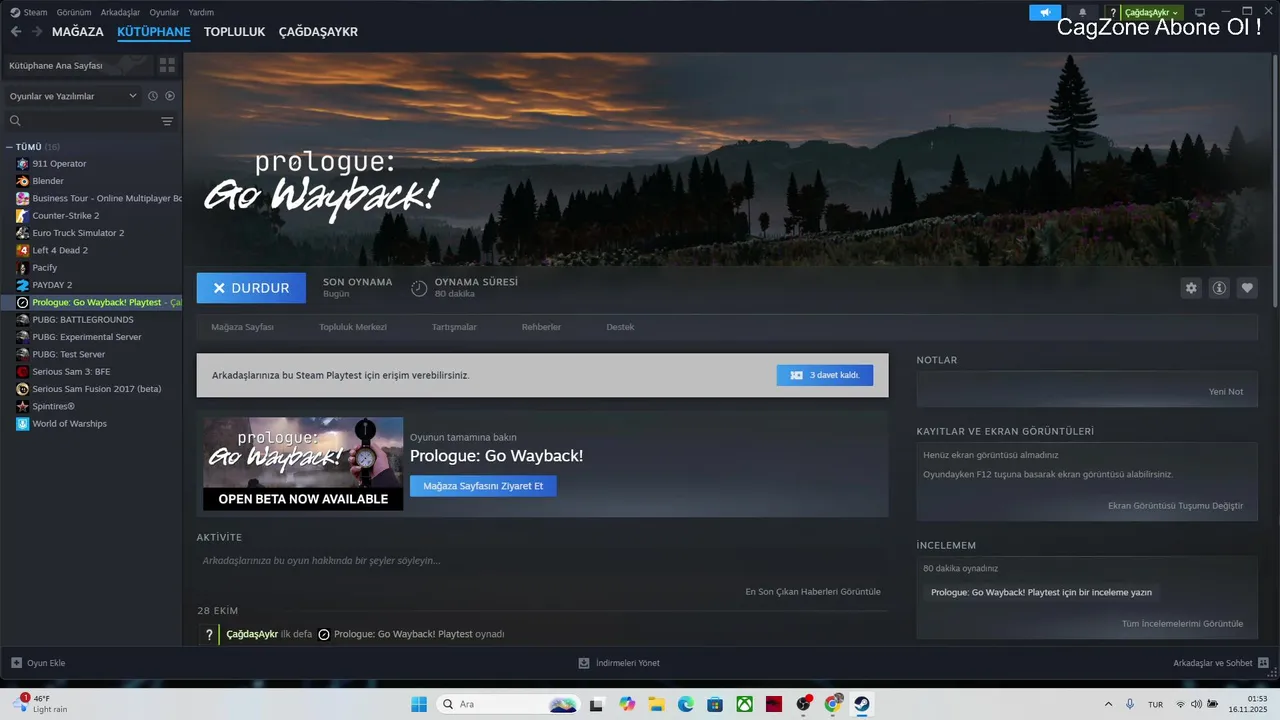Open 'İndirmeleri Yönet' downloads manager

619,663
